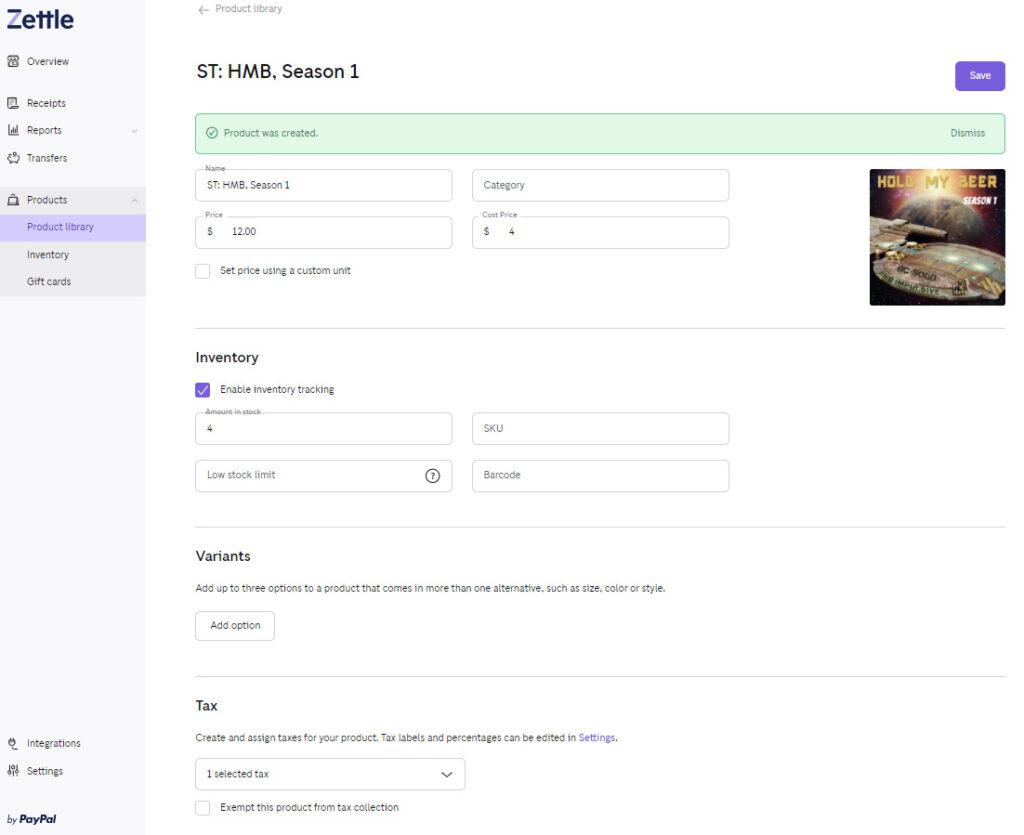Viewport: 1024px width, 835px height.
Task: Dismiss the product created notification
Action: pyautogui.click(x=967, y=132)
